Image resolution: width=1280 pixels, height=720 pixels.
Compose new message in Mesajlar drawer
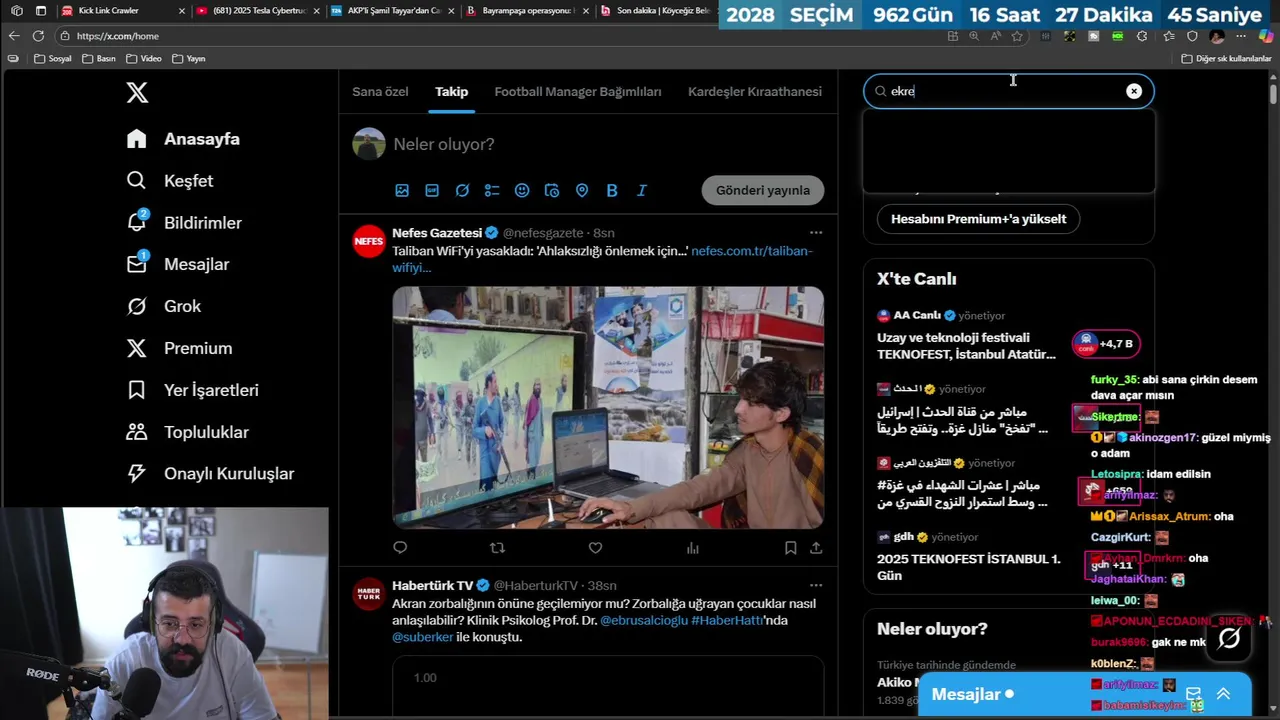[1193, 694]
